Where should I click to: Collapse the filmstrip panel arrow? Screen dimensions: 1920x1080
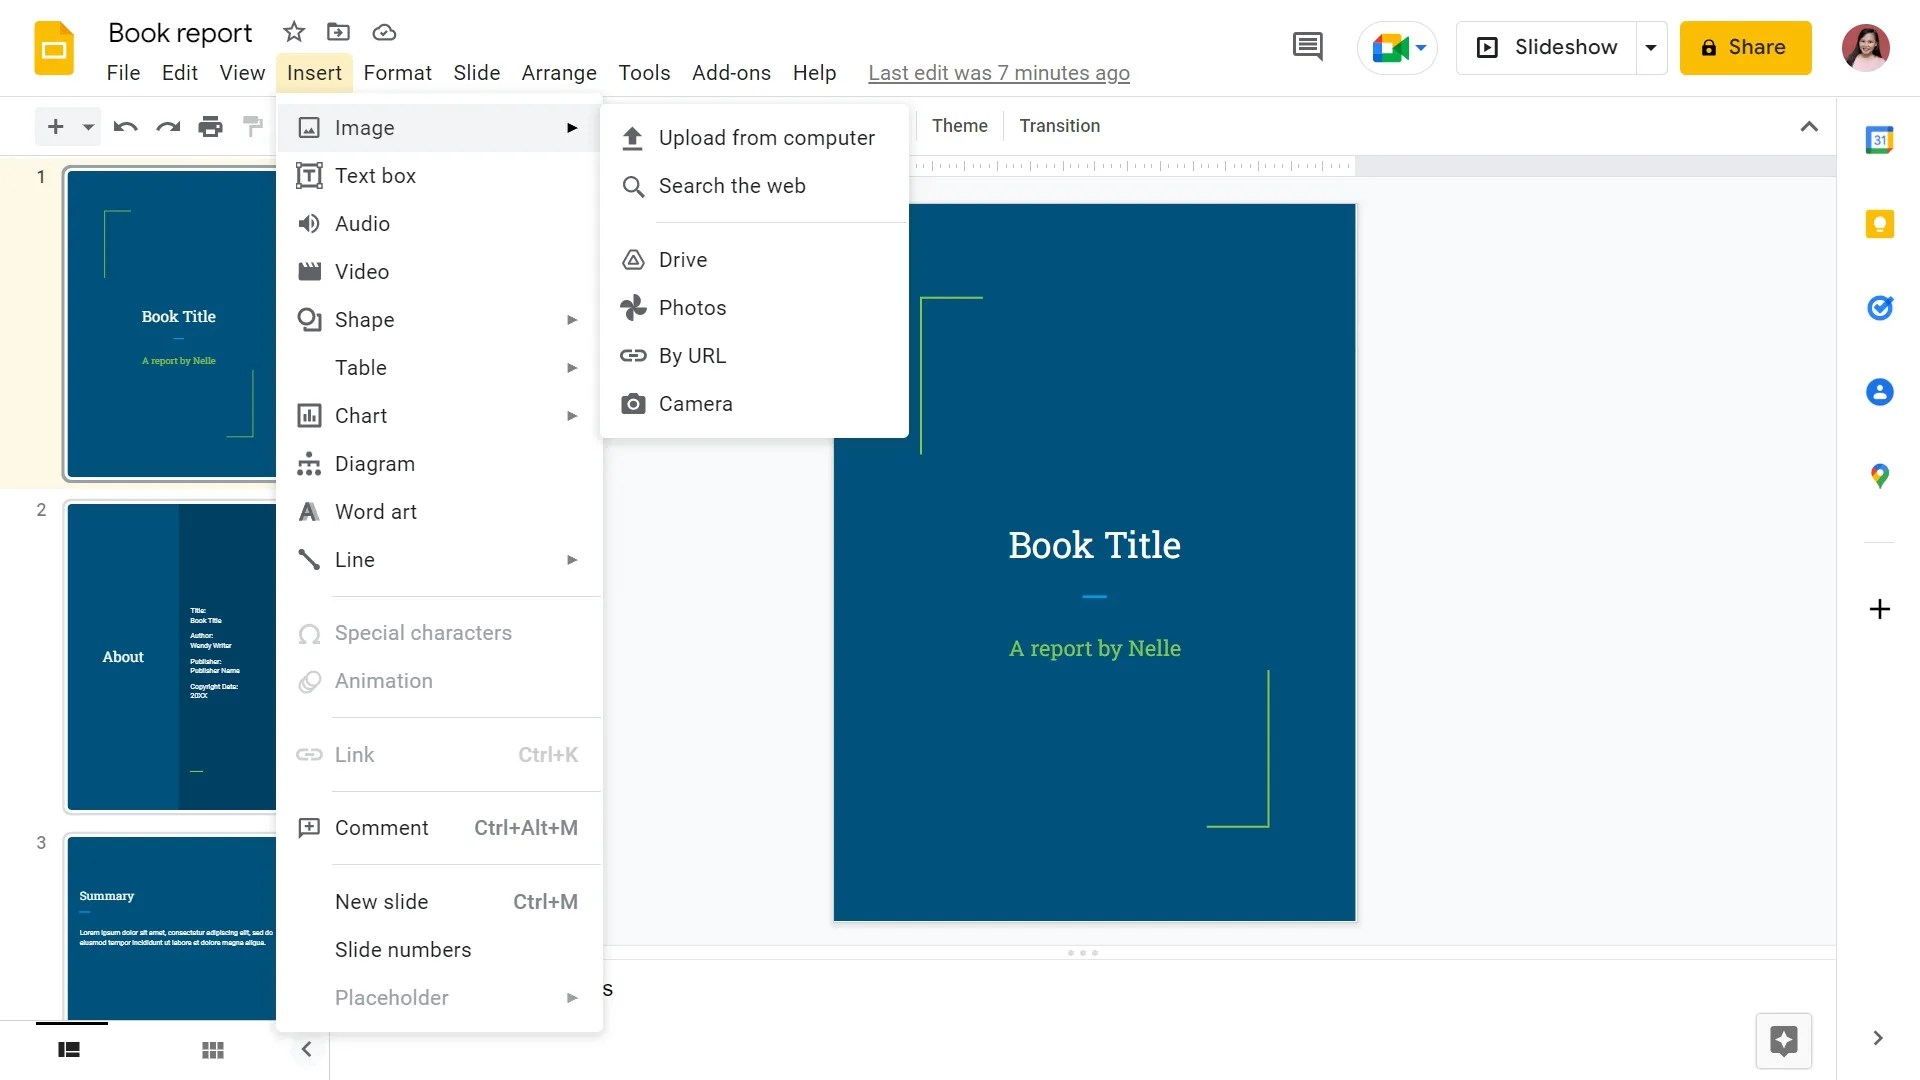coord(306,1049)
